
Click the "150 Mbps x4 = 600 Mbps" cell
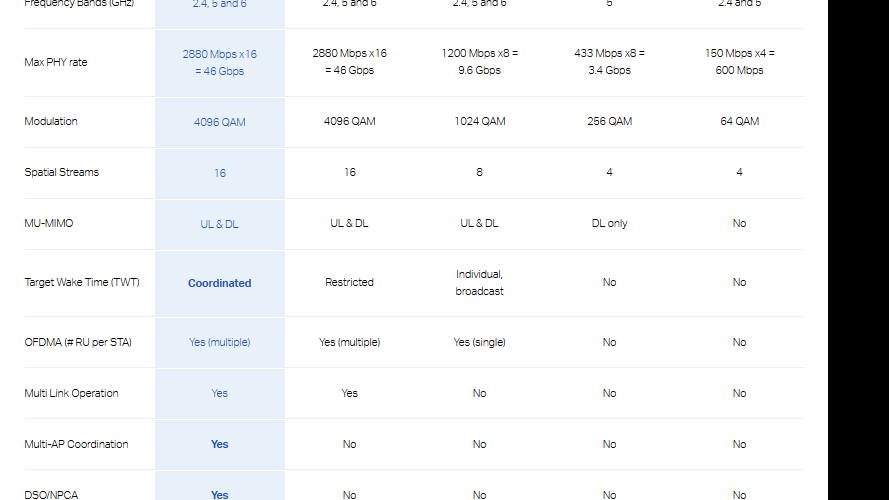(x=739, y=62)
